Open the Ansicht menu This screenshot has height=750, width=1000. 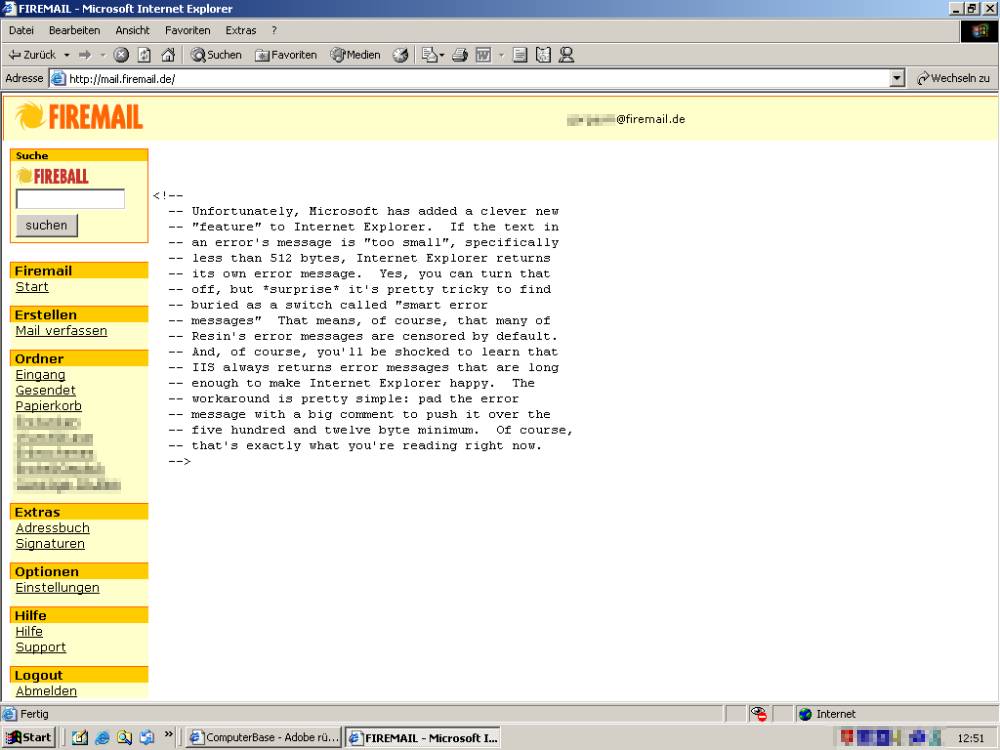tap(132, 30)
